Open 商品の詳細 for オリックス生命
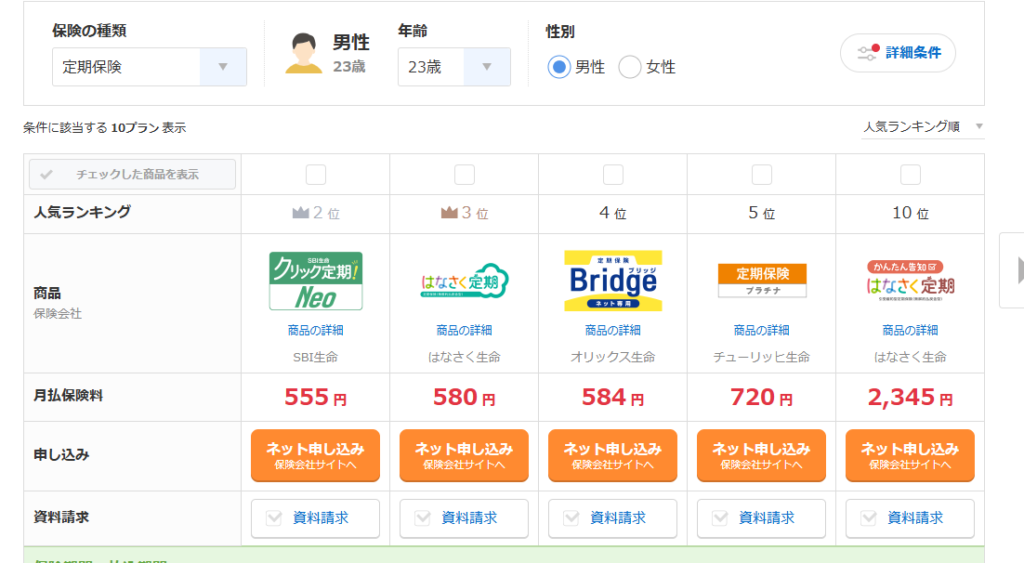The width and height of the screenshot is (1024, 563). point(613,330)
